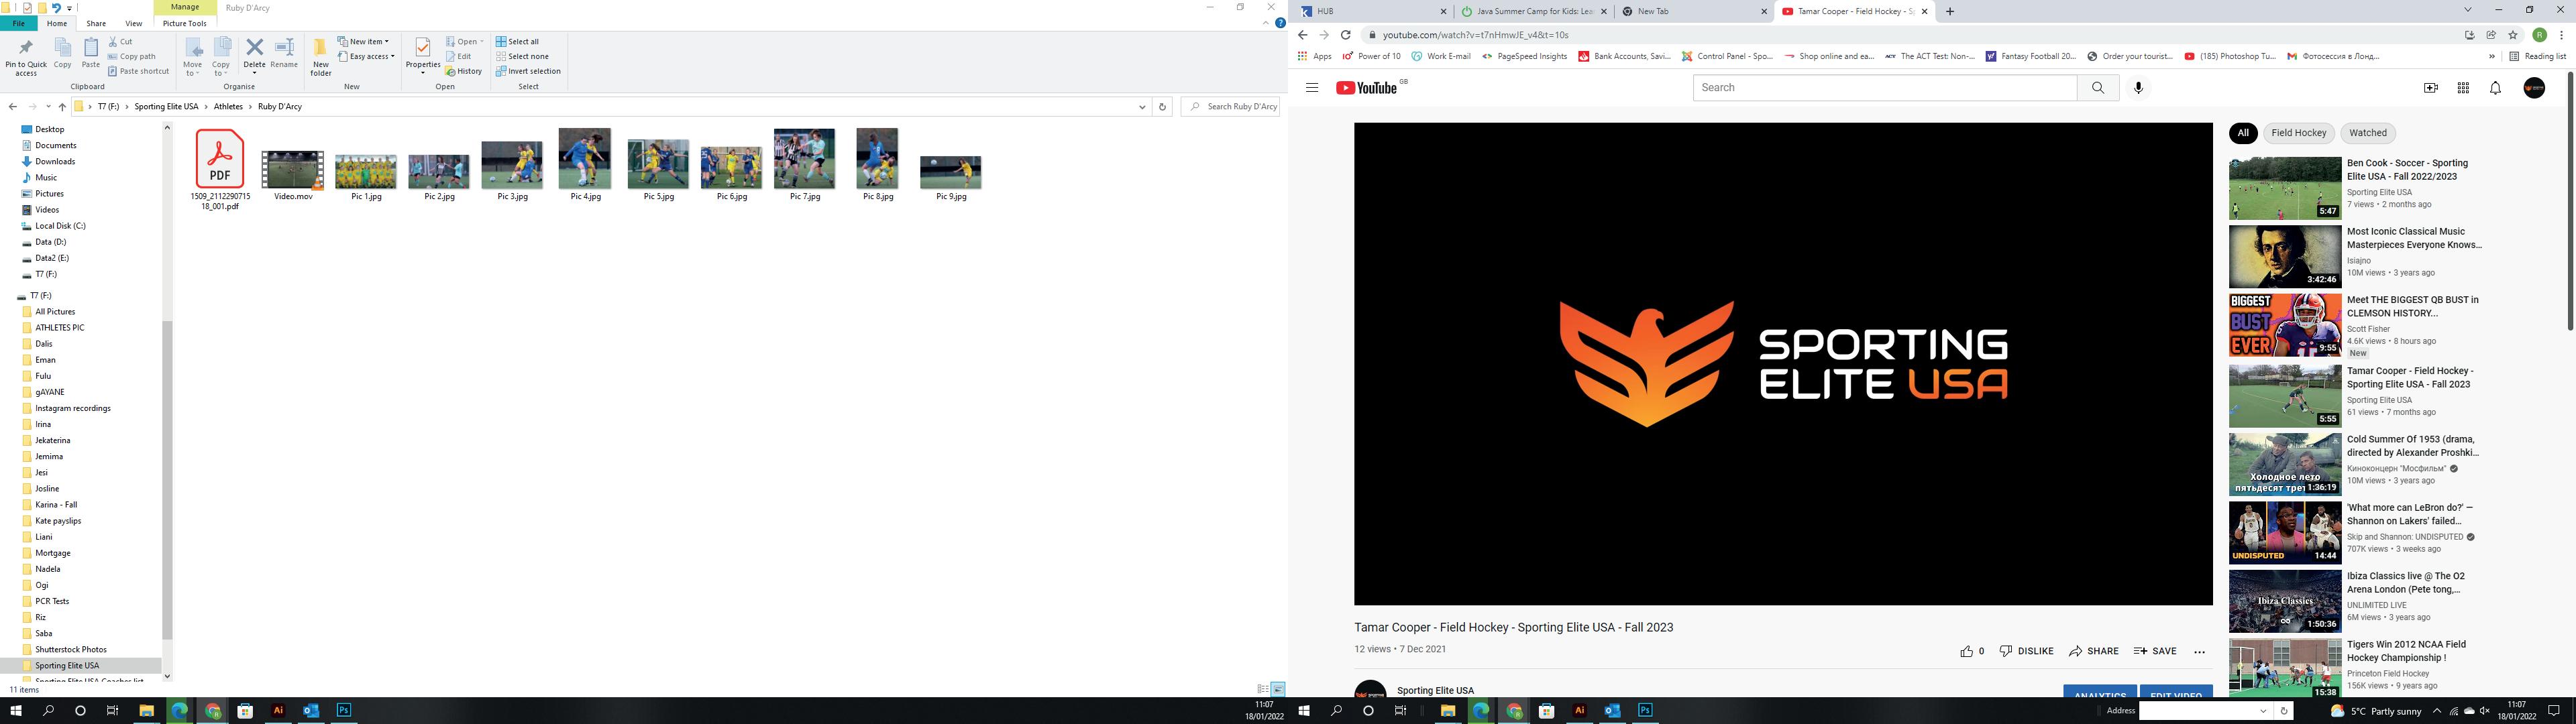Open the Video.mov file thumbnail
Screen dimensions: 2576x724
pyautogui.click(x=293, y=170)
